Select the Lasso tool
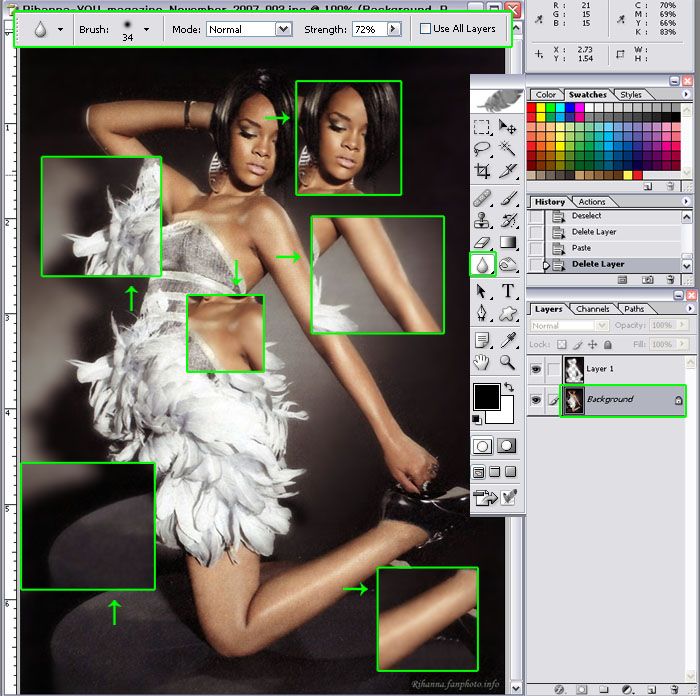 (x=482, y=149)
